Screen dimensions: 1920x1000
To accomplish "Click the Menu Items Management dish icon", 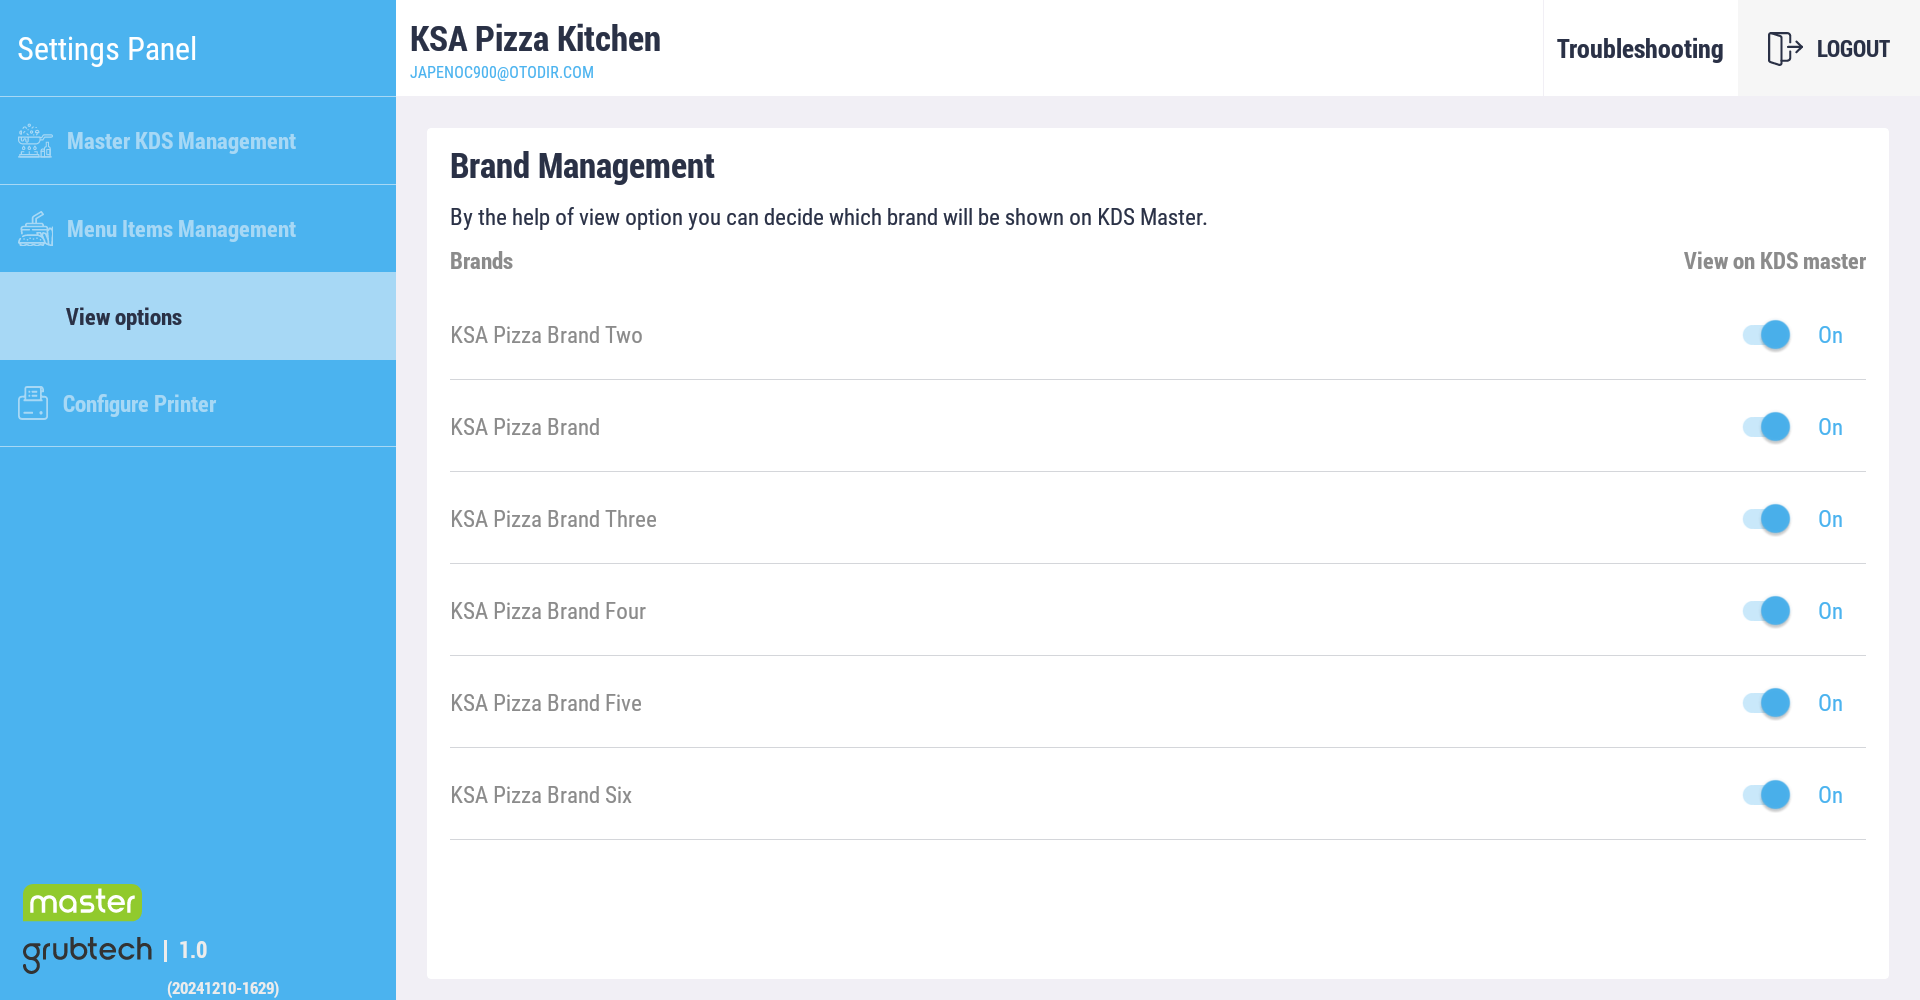I will (35, 229).
